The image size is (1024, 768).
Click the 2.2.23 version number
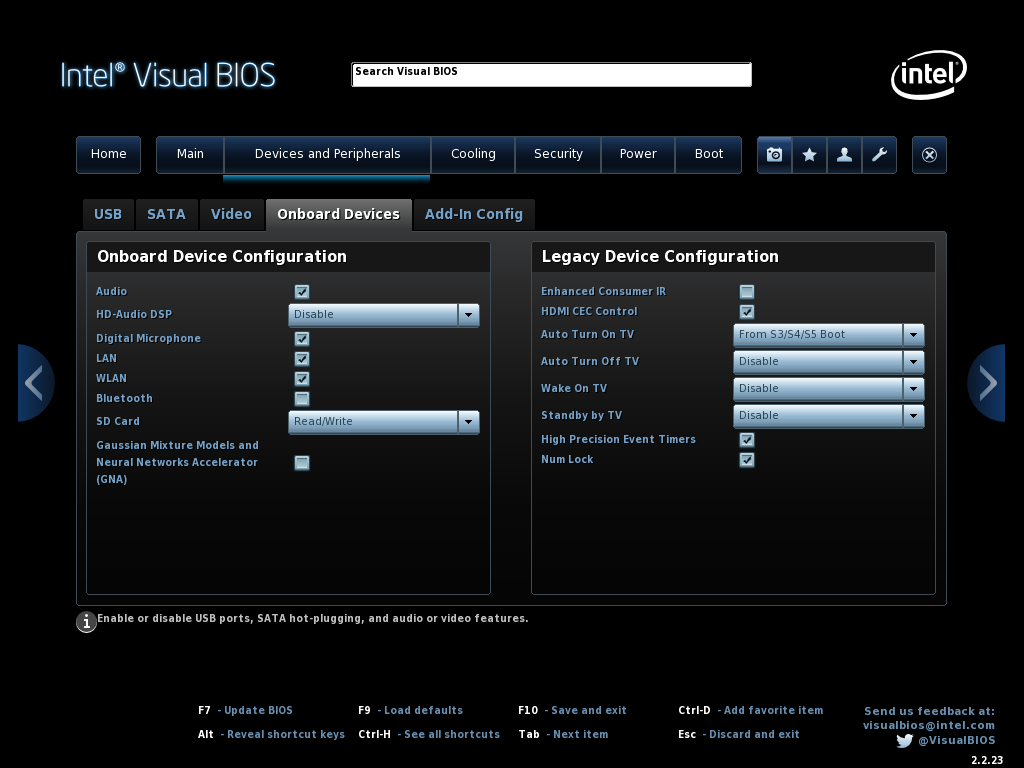tap(987, 760)
